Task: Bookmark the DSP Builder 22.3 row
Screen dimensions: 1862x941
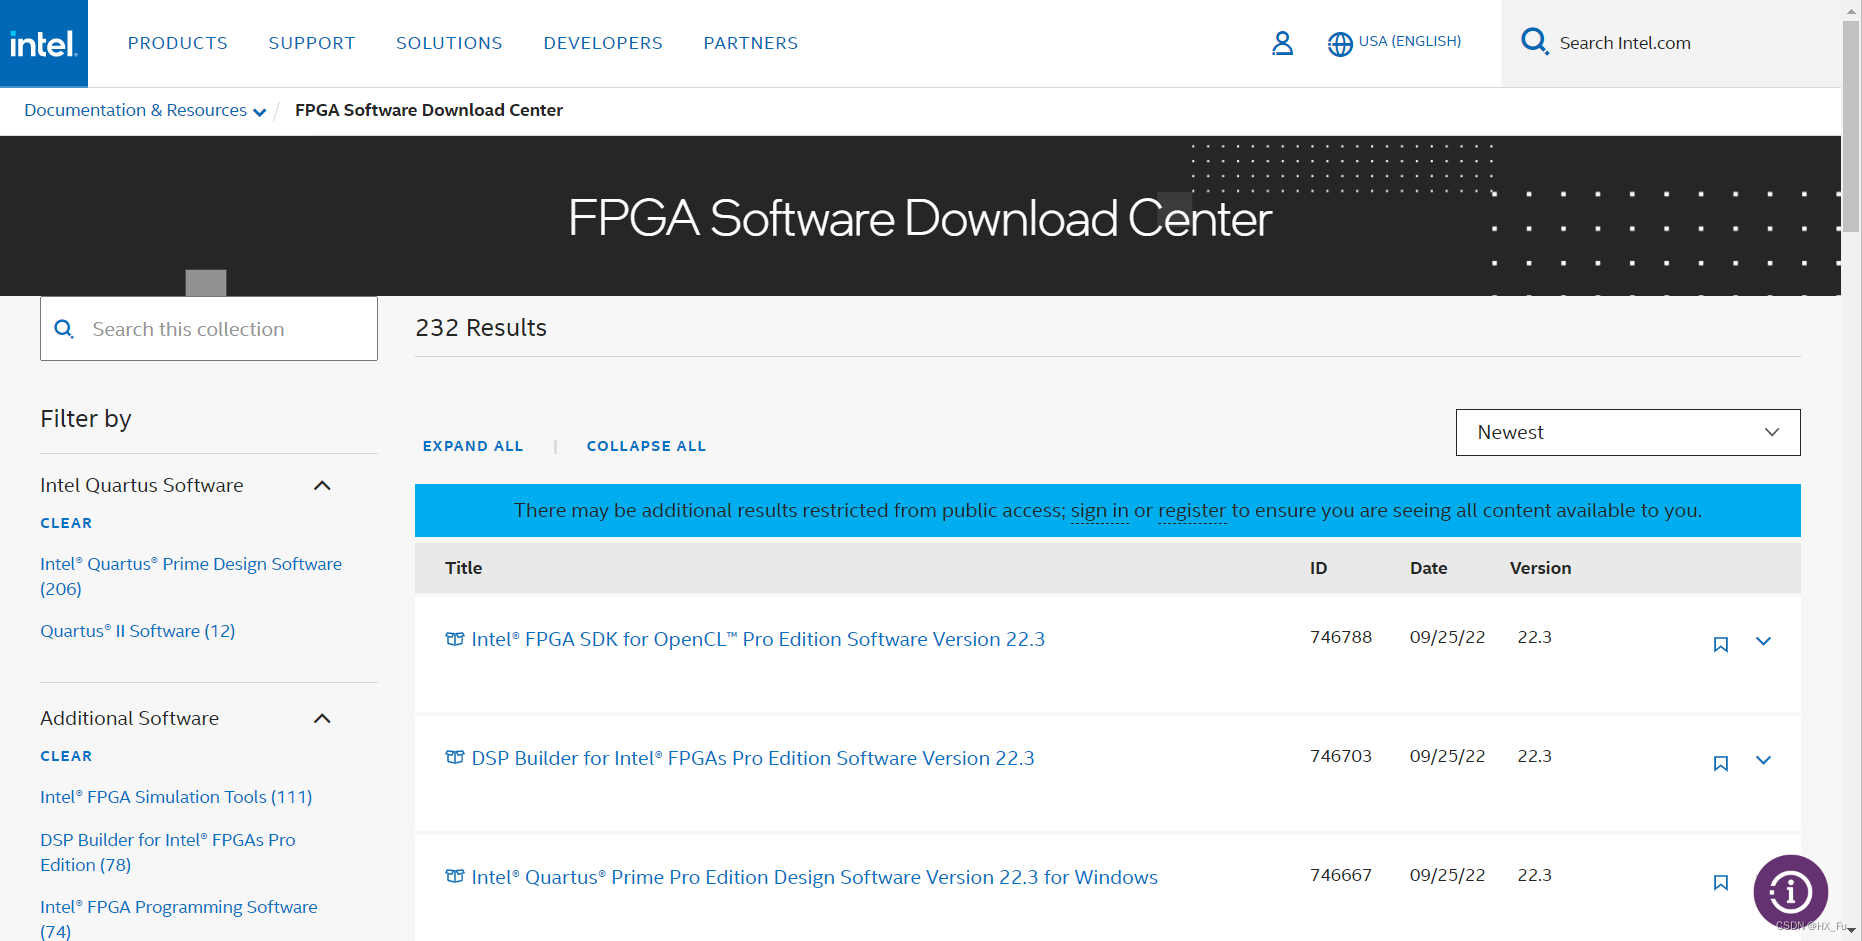Action: pyautogui.click(x=1721, y=763)
